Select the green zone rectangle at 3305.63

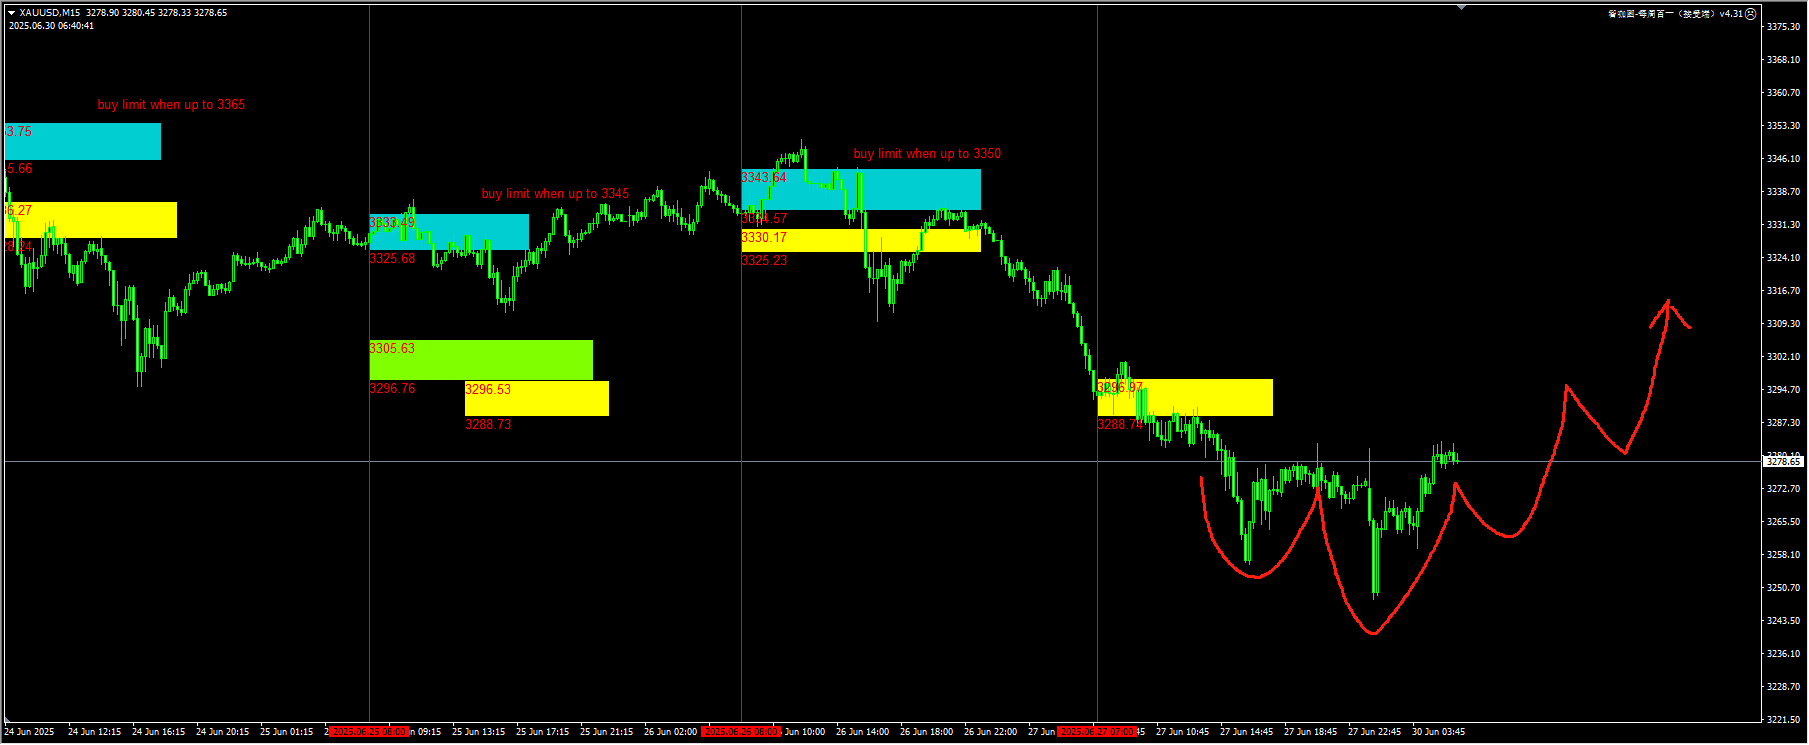point(480,360)
